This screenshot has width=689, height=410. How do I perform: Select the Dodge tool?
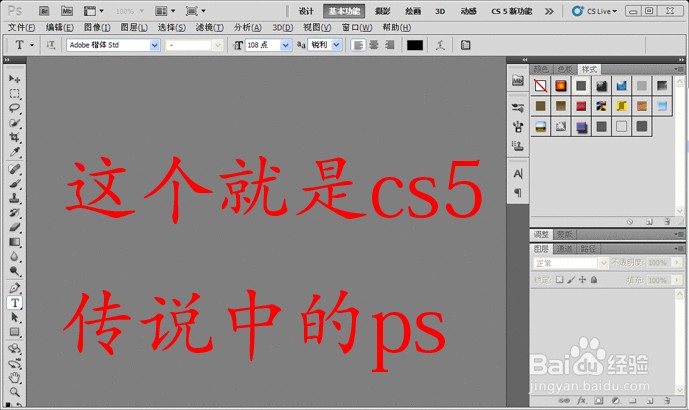tap(15, 271)
